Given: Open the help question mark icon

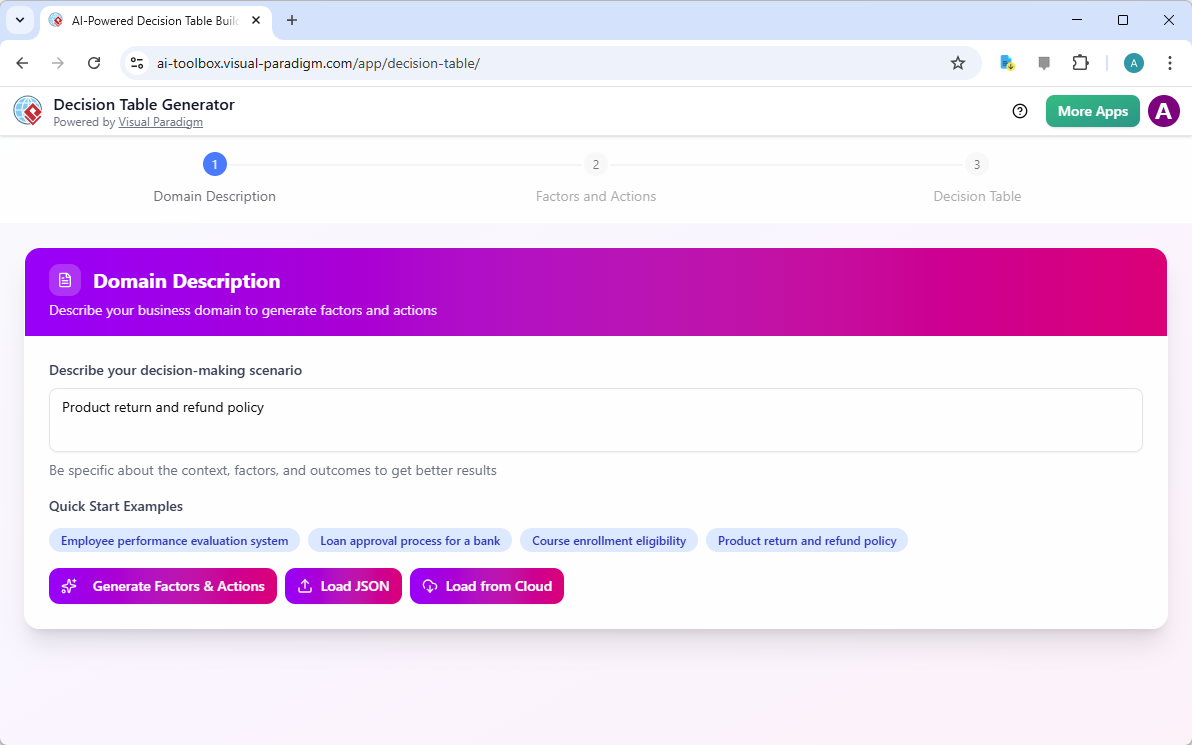Looking at the screenshot, I should coord(1020,111).
